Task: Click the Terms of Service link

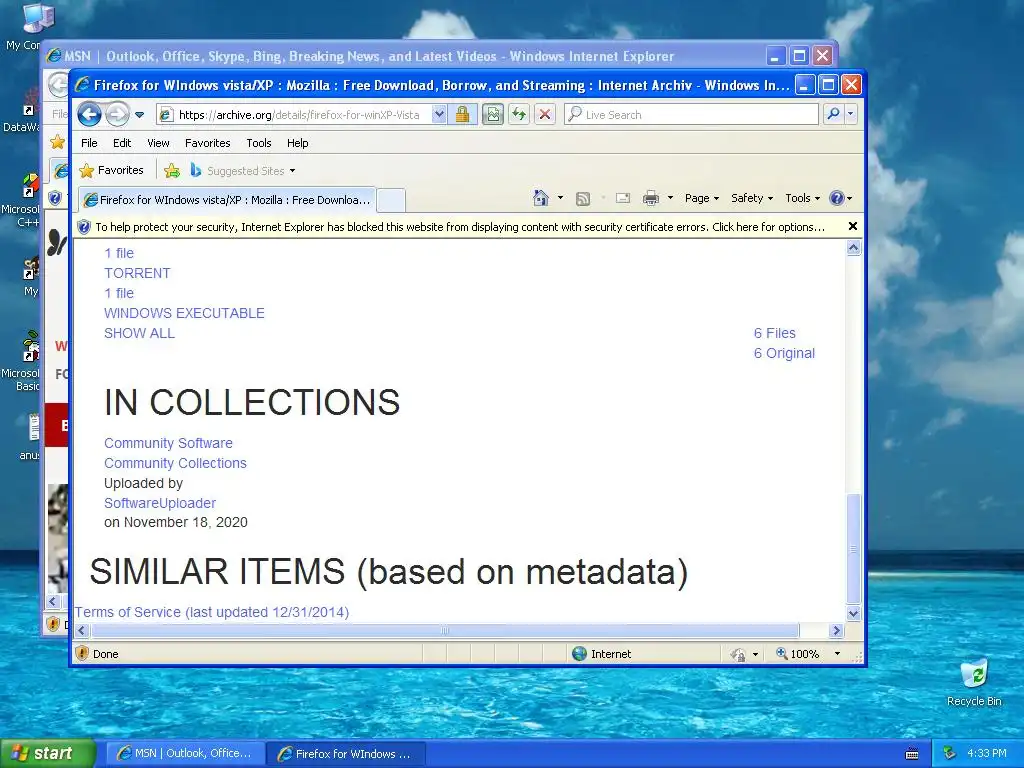Action: point(212,612)
